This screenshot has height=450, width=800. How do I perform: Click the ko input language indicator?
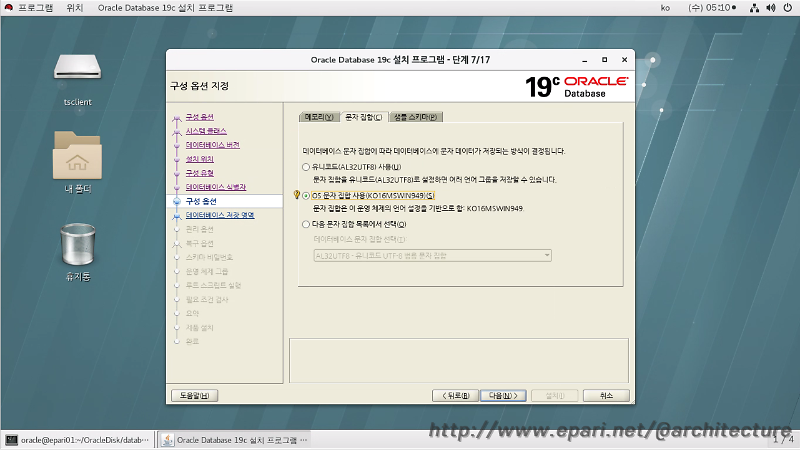[x=665, y=8]
